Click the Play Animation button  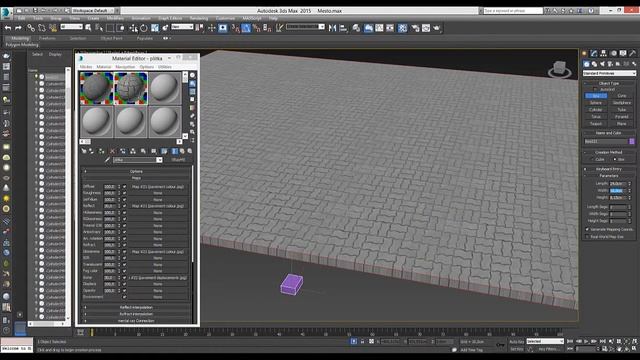586,341
